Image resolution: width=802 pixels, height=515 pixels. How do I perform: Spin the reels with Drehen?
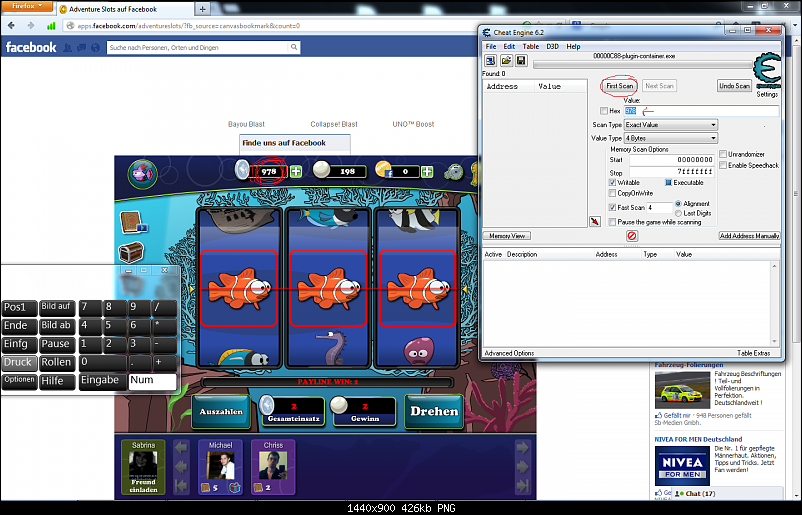[434, 411]
